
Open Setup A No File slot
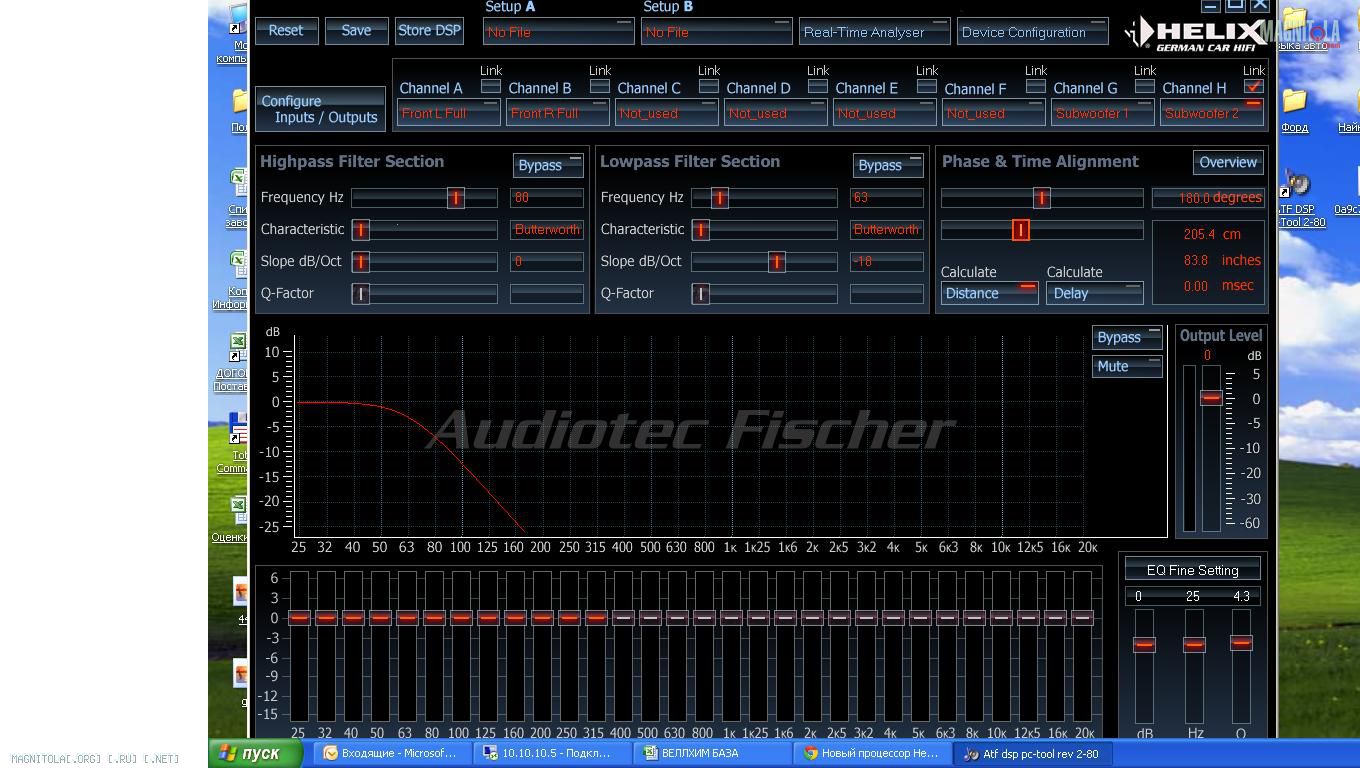click(558, 32)
